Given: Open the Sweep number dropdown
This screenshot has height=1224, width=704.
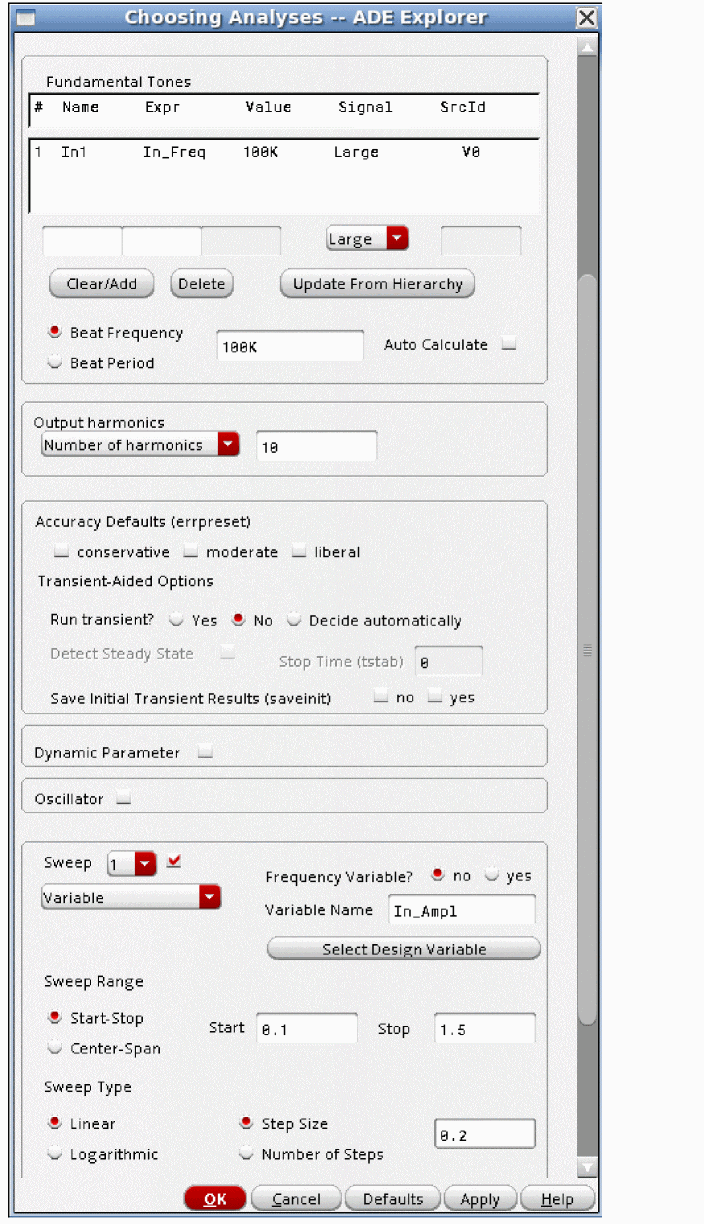Looking at the screenshot, I should point(132,863).
